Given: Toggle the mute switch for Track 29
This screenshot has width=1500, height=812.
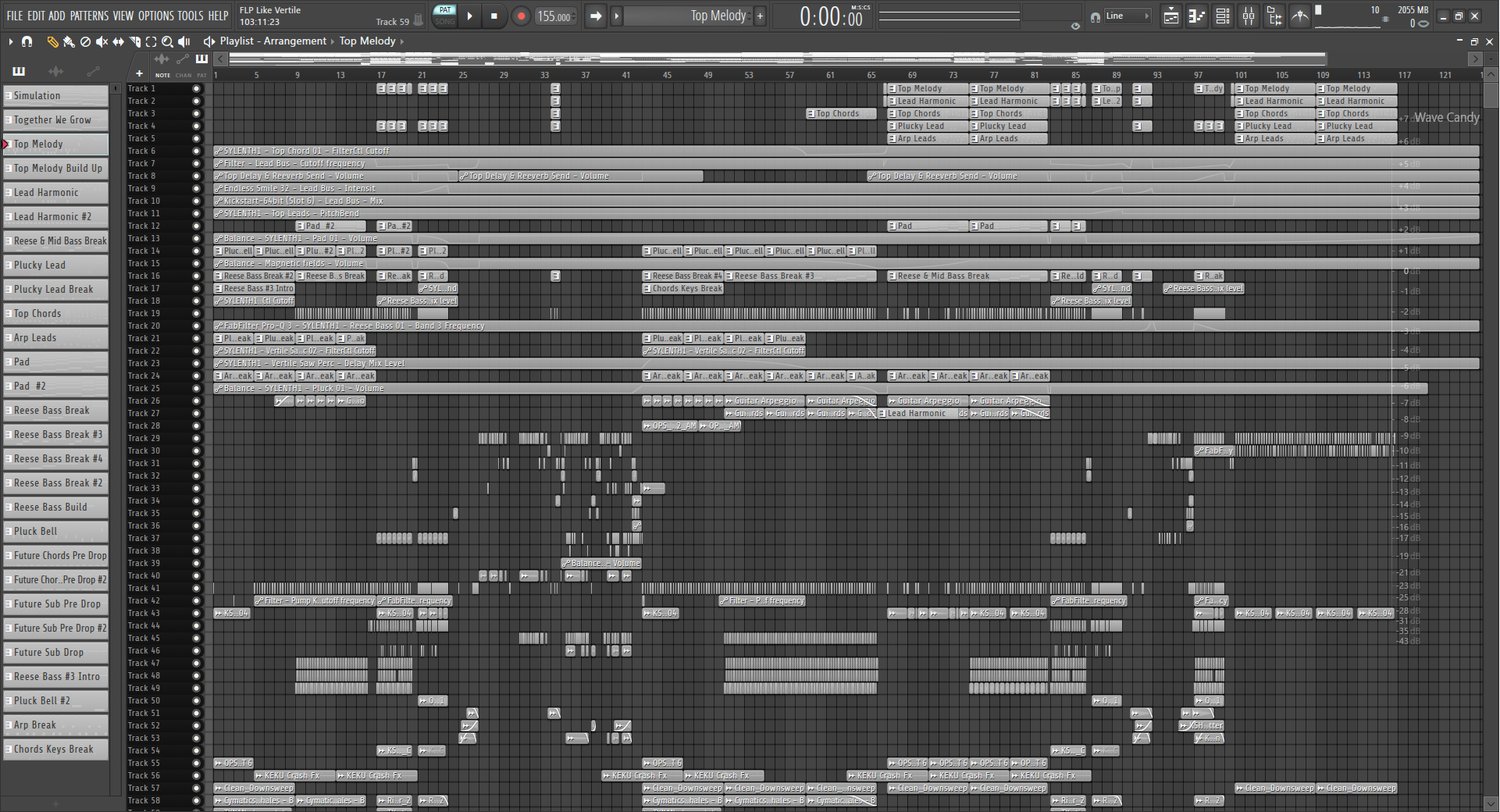Looking at the screenshot, I should coord(196,438).
